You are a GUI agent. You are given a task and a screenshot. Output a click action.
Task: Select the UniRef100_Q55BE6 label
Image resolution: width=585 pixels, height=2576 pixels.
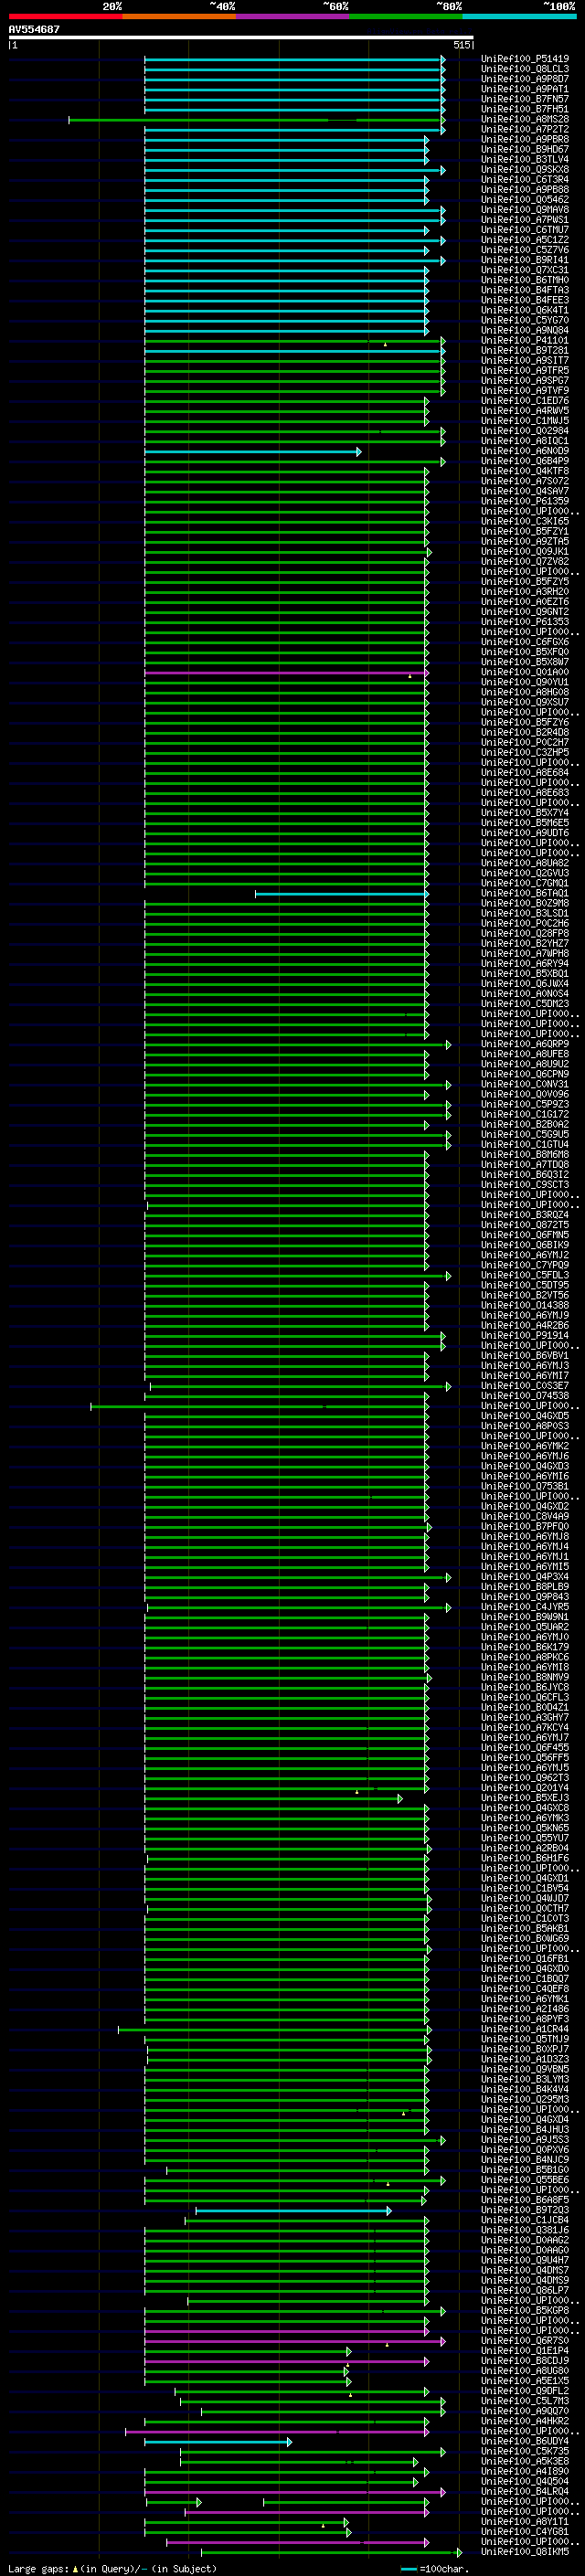pos(525,2180)
